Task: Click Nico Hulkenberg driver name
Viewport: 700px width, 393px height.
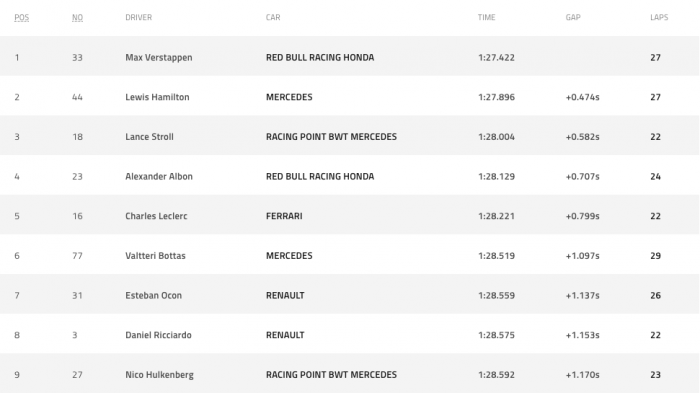Action: pos(159,375)
